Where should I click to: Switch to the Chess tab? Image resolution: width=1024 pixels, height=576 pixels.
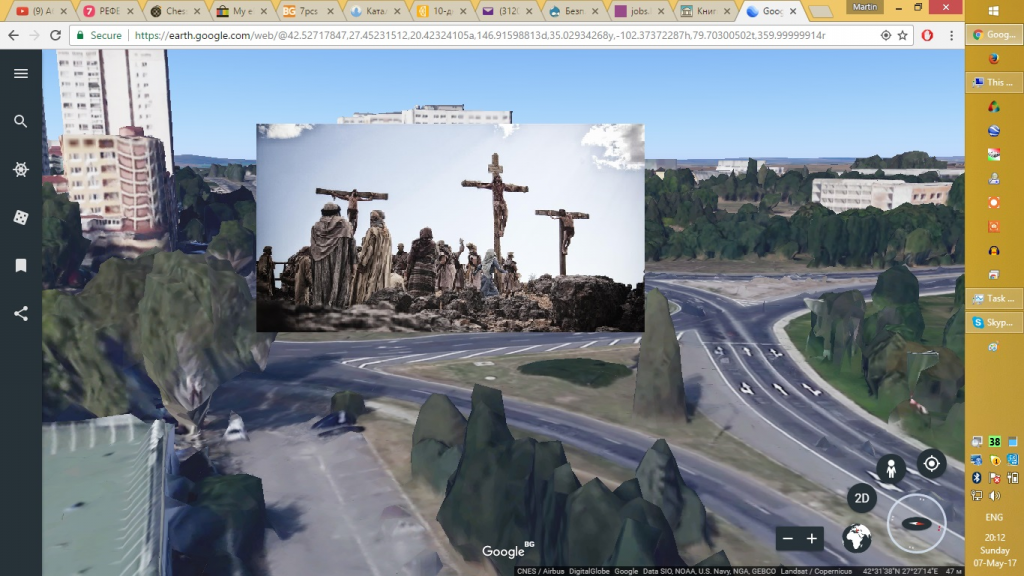click(x=174, y=11)
